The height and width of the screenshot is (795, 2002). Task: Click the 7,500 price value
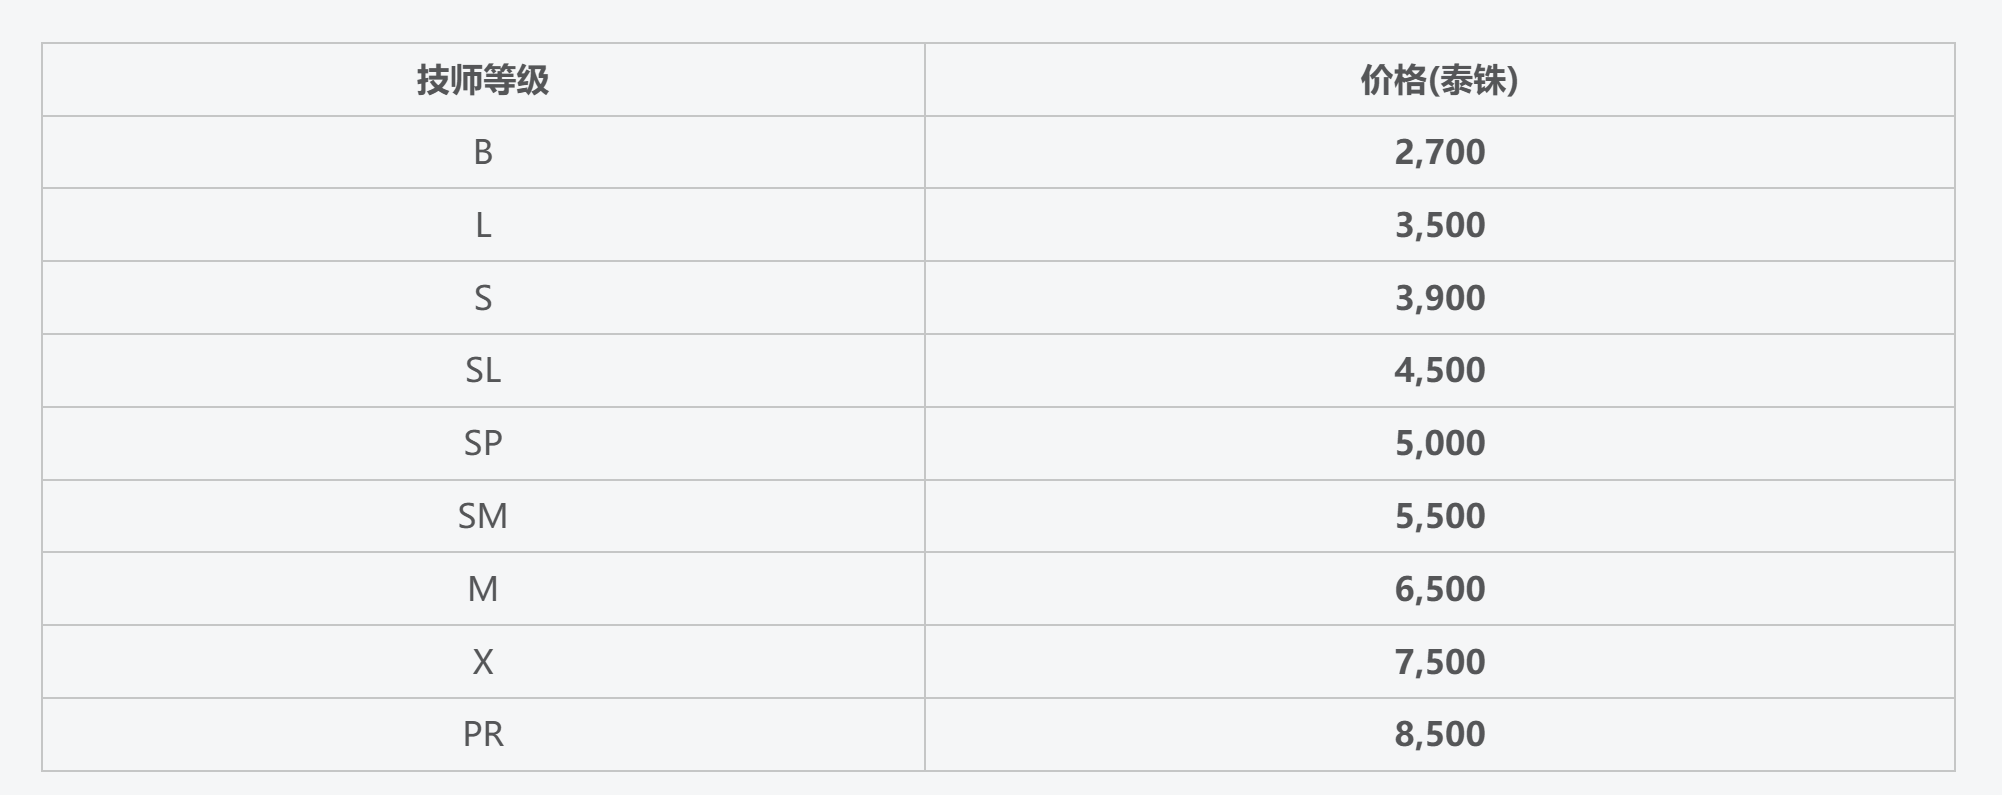point(1439,662)
